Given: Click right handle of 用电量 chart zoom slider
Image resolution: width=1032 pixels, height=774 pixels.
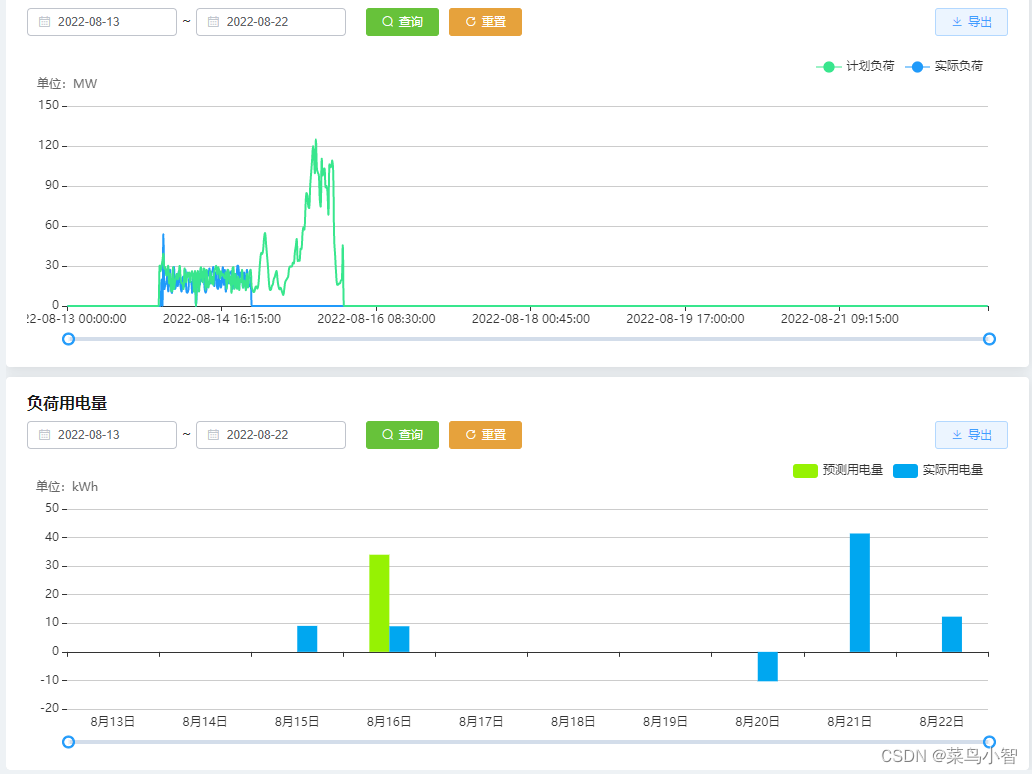Looking at the screenshot, I should [x=989, y=742].
